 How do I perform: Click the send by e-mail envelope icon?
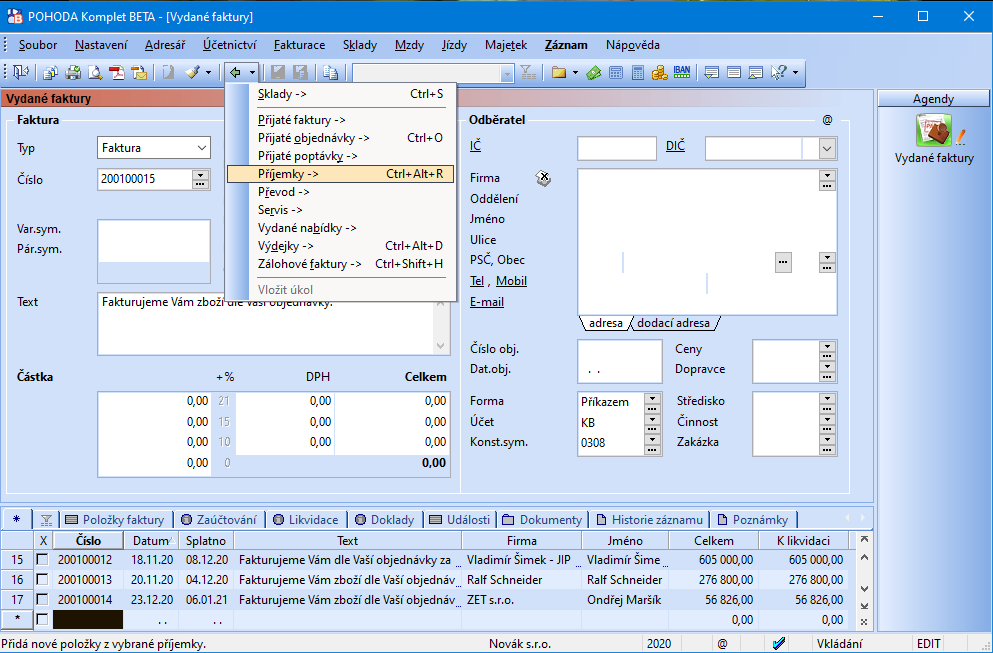pos(139,73)
